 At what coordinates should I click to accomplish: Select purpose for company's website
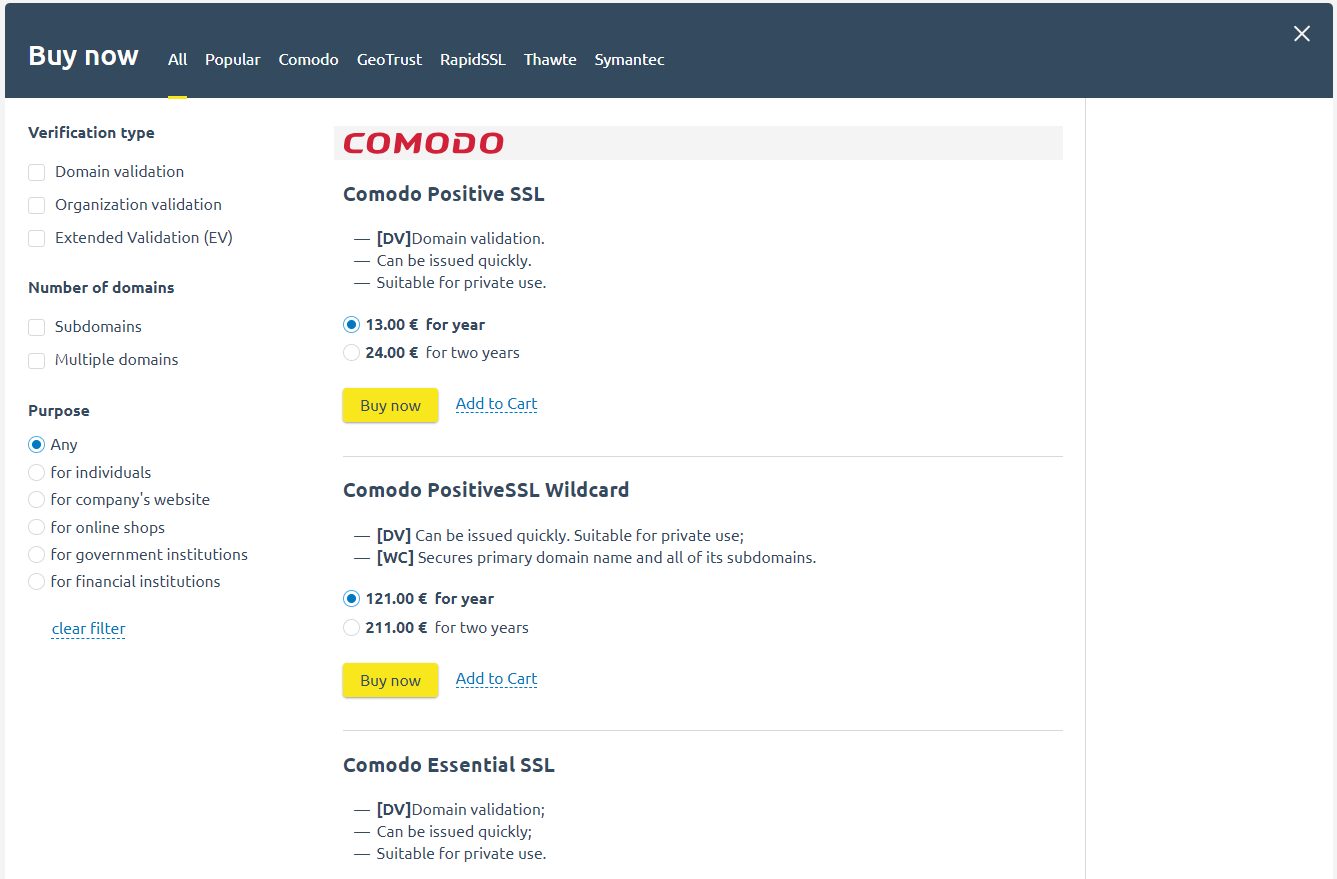pyautogui.click(x=37, y=499)
